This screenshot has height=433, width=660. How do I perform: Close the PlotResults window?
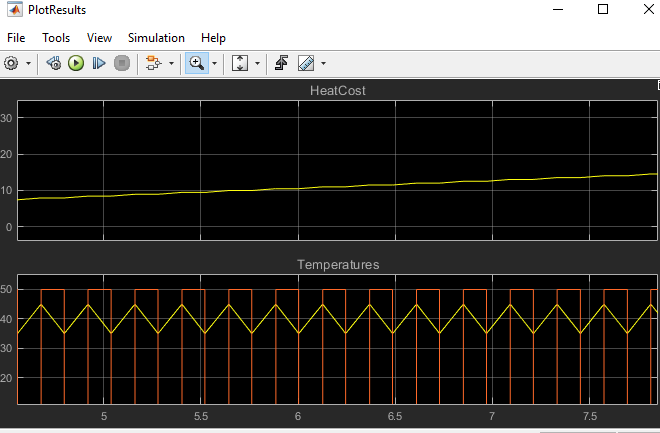(649, 9)
